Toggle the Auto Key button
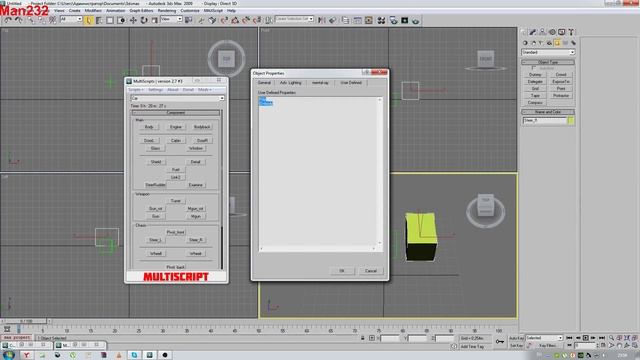 pyautogui.click(x=516, y=338)
